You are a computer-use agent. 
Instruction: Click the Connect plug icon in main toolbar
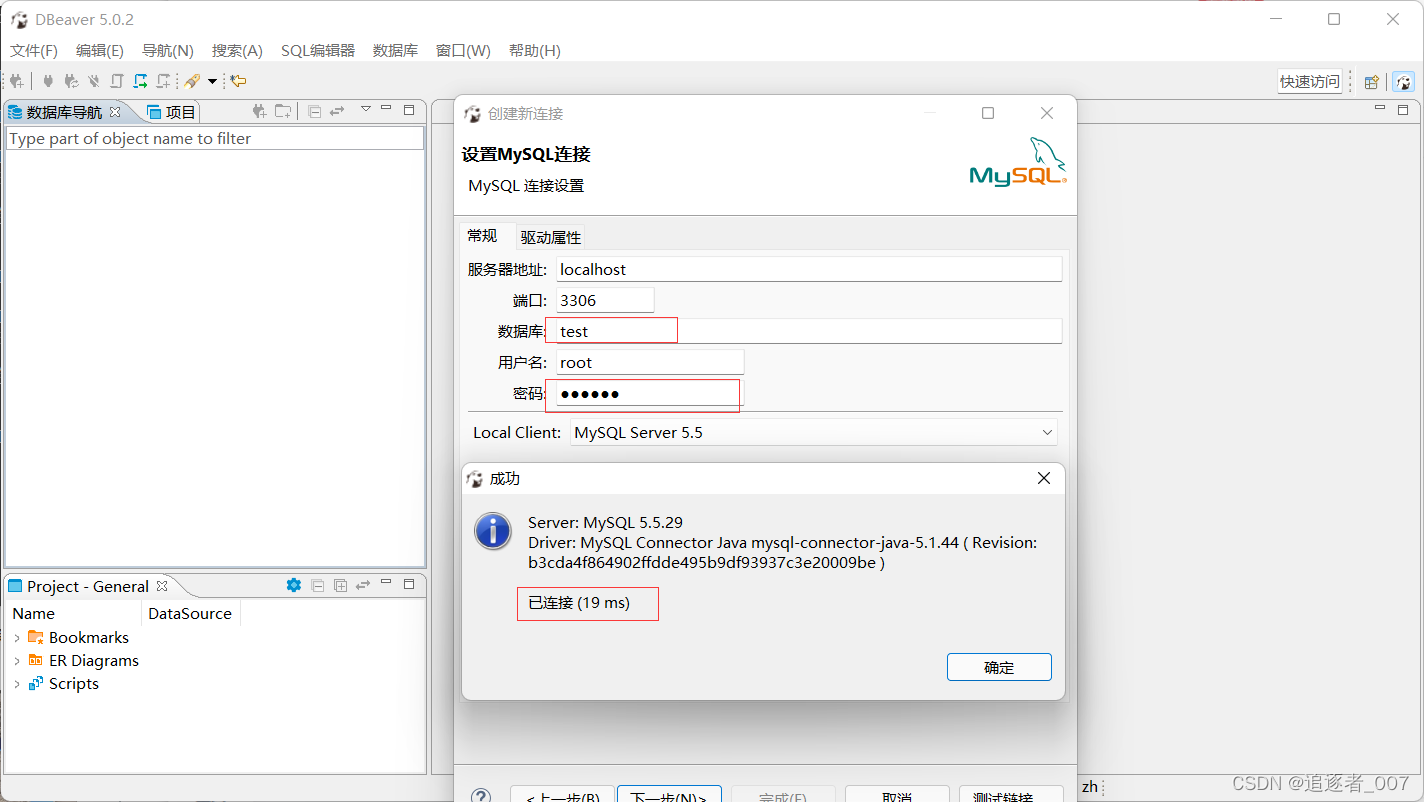coord(47,81)
